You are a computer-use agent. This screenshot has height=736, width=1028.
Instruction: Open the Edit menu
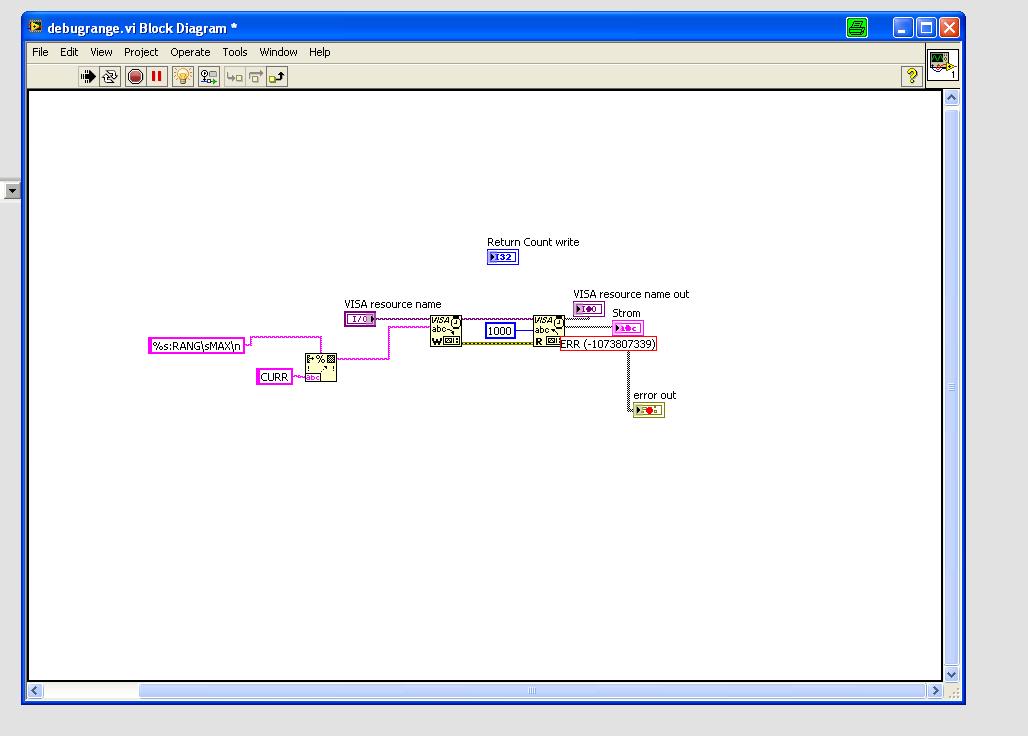point(69,52)
